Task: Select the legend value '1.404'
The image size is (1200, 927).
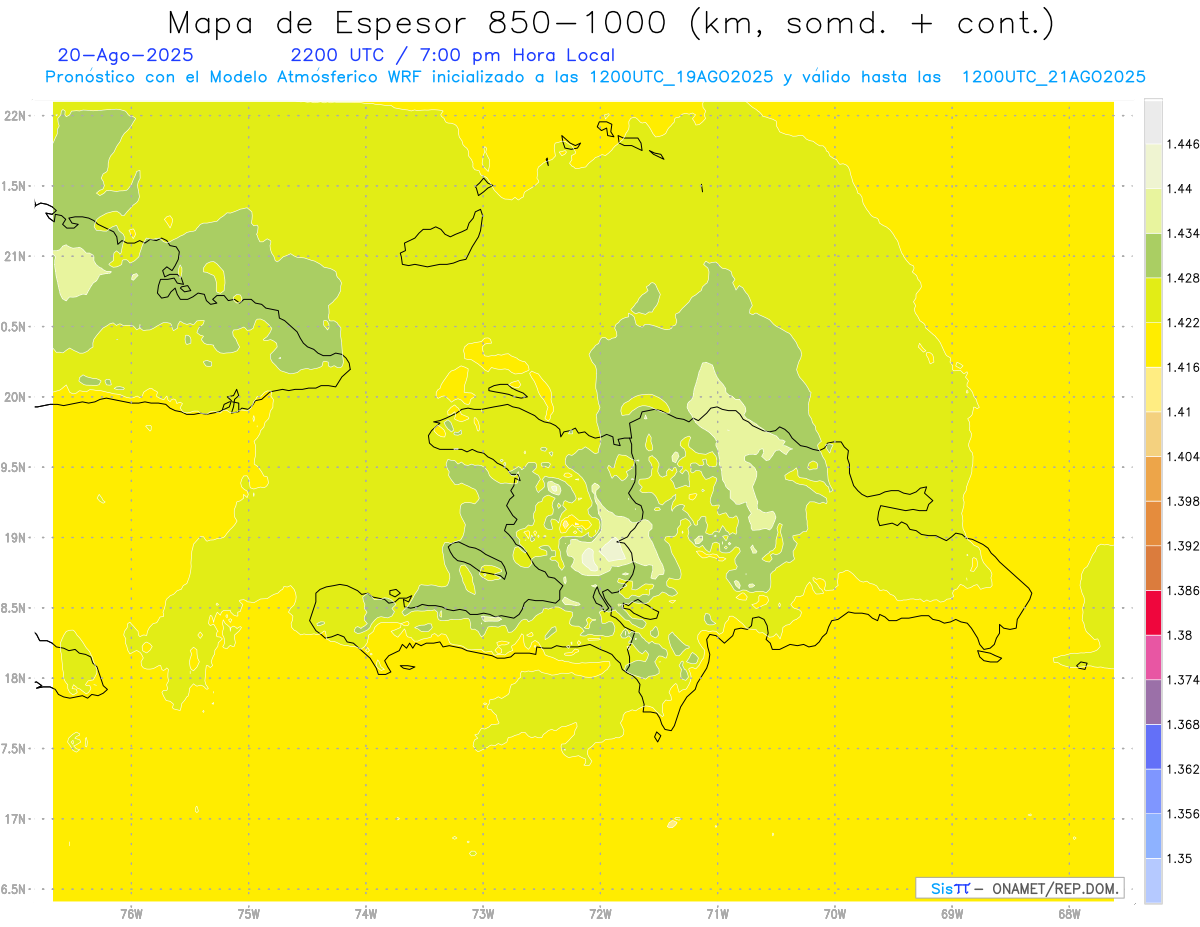Action: pos(1181,456)
